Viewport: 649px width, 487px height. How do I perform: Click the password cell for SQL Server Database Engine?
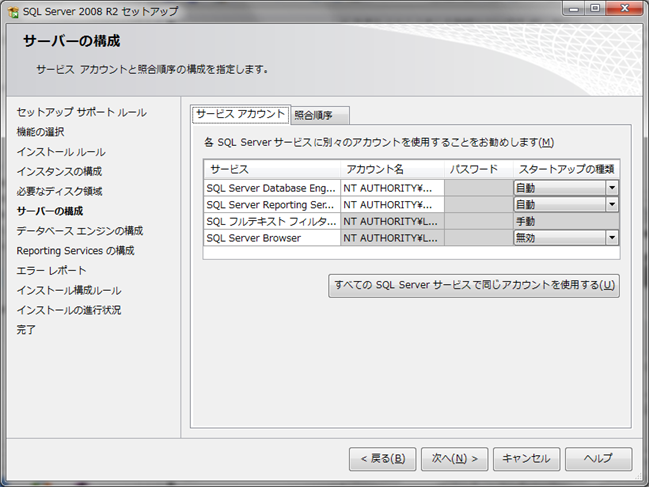478,188
